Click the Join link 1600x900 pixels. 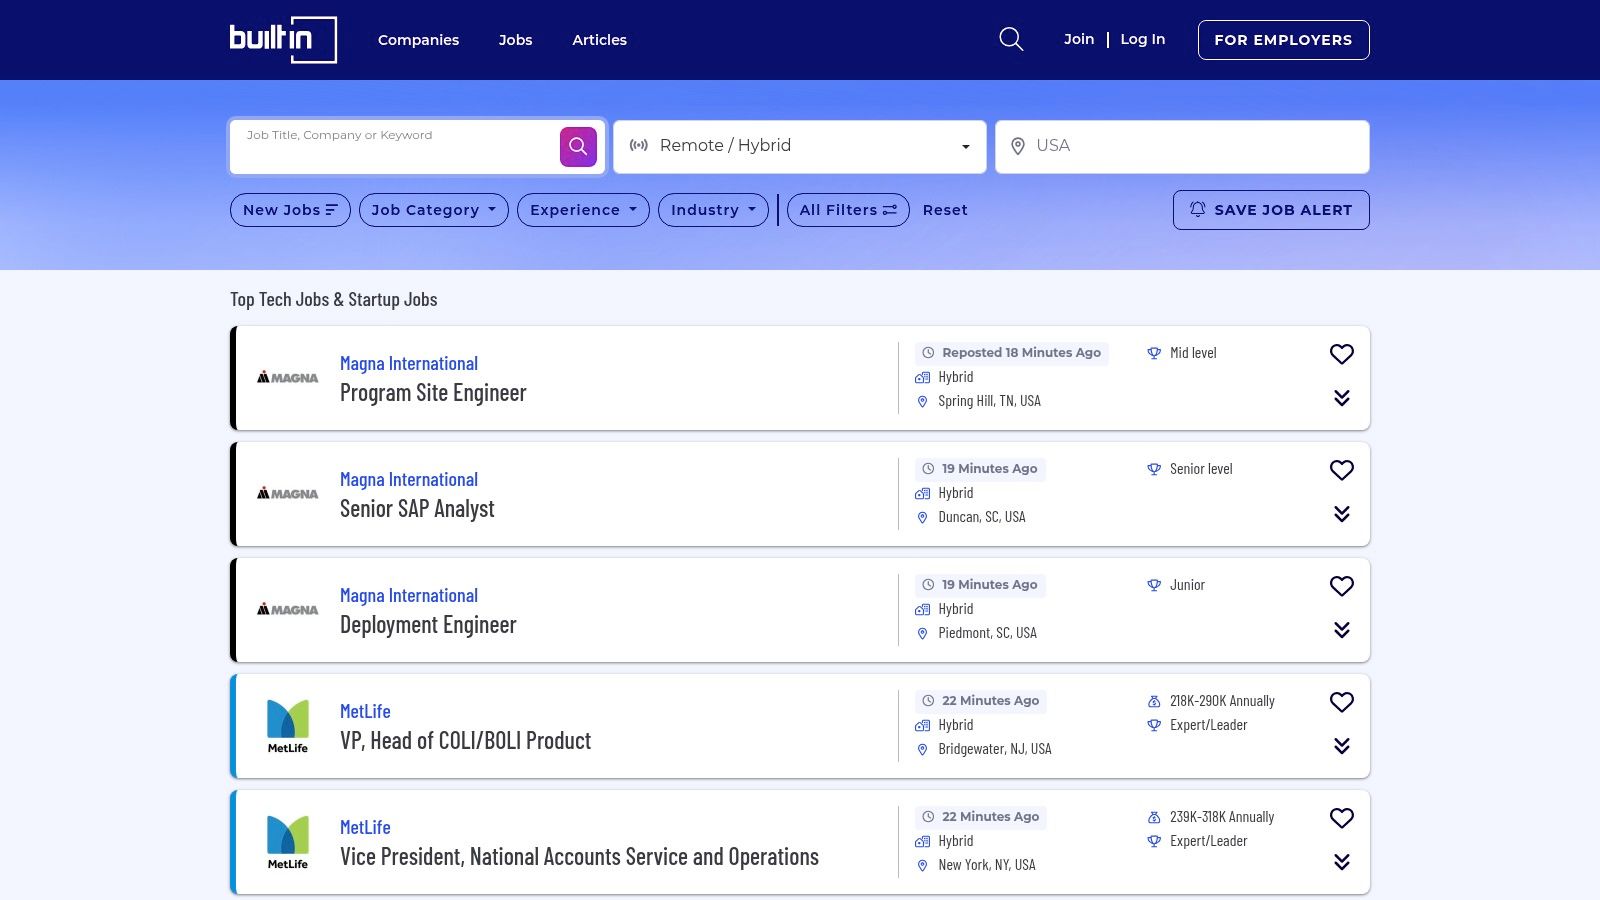[x=1079, y=39]
